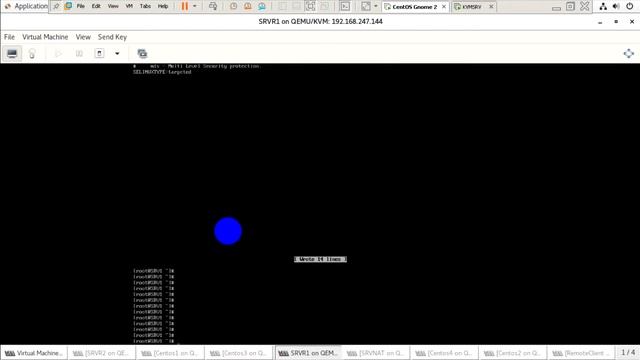The image size is (640, 360).
Task: Switch to SRVNAT on QEMU taskbar item
Action: pos(376,353)
